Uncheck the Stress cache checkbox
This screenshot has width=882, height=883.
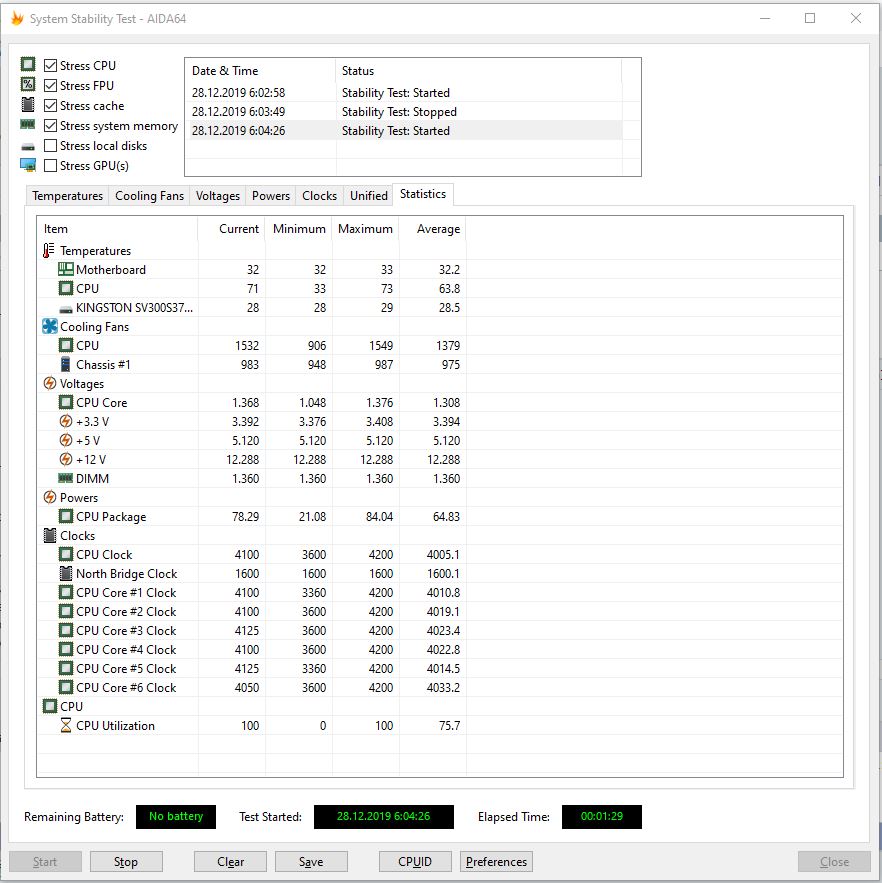coord(50,105)
